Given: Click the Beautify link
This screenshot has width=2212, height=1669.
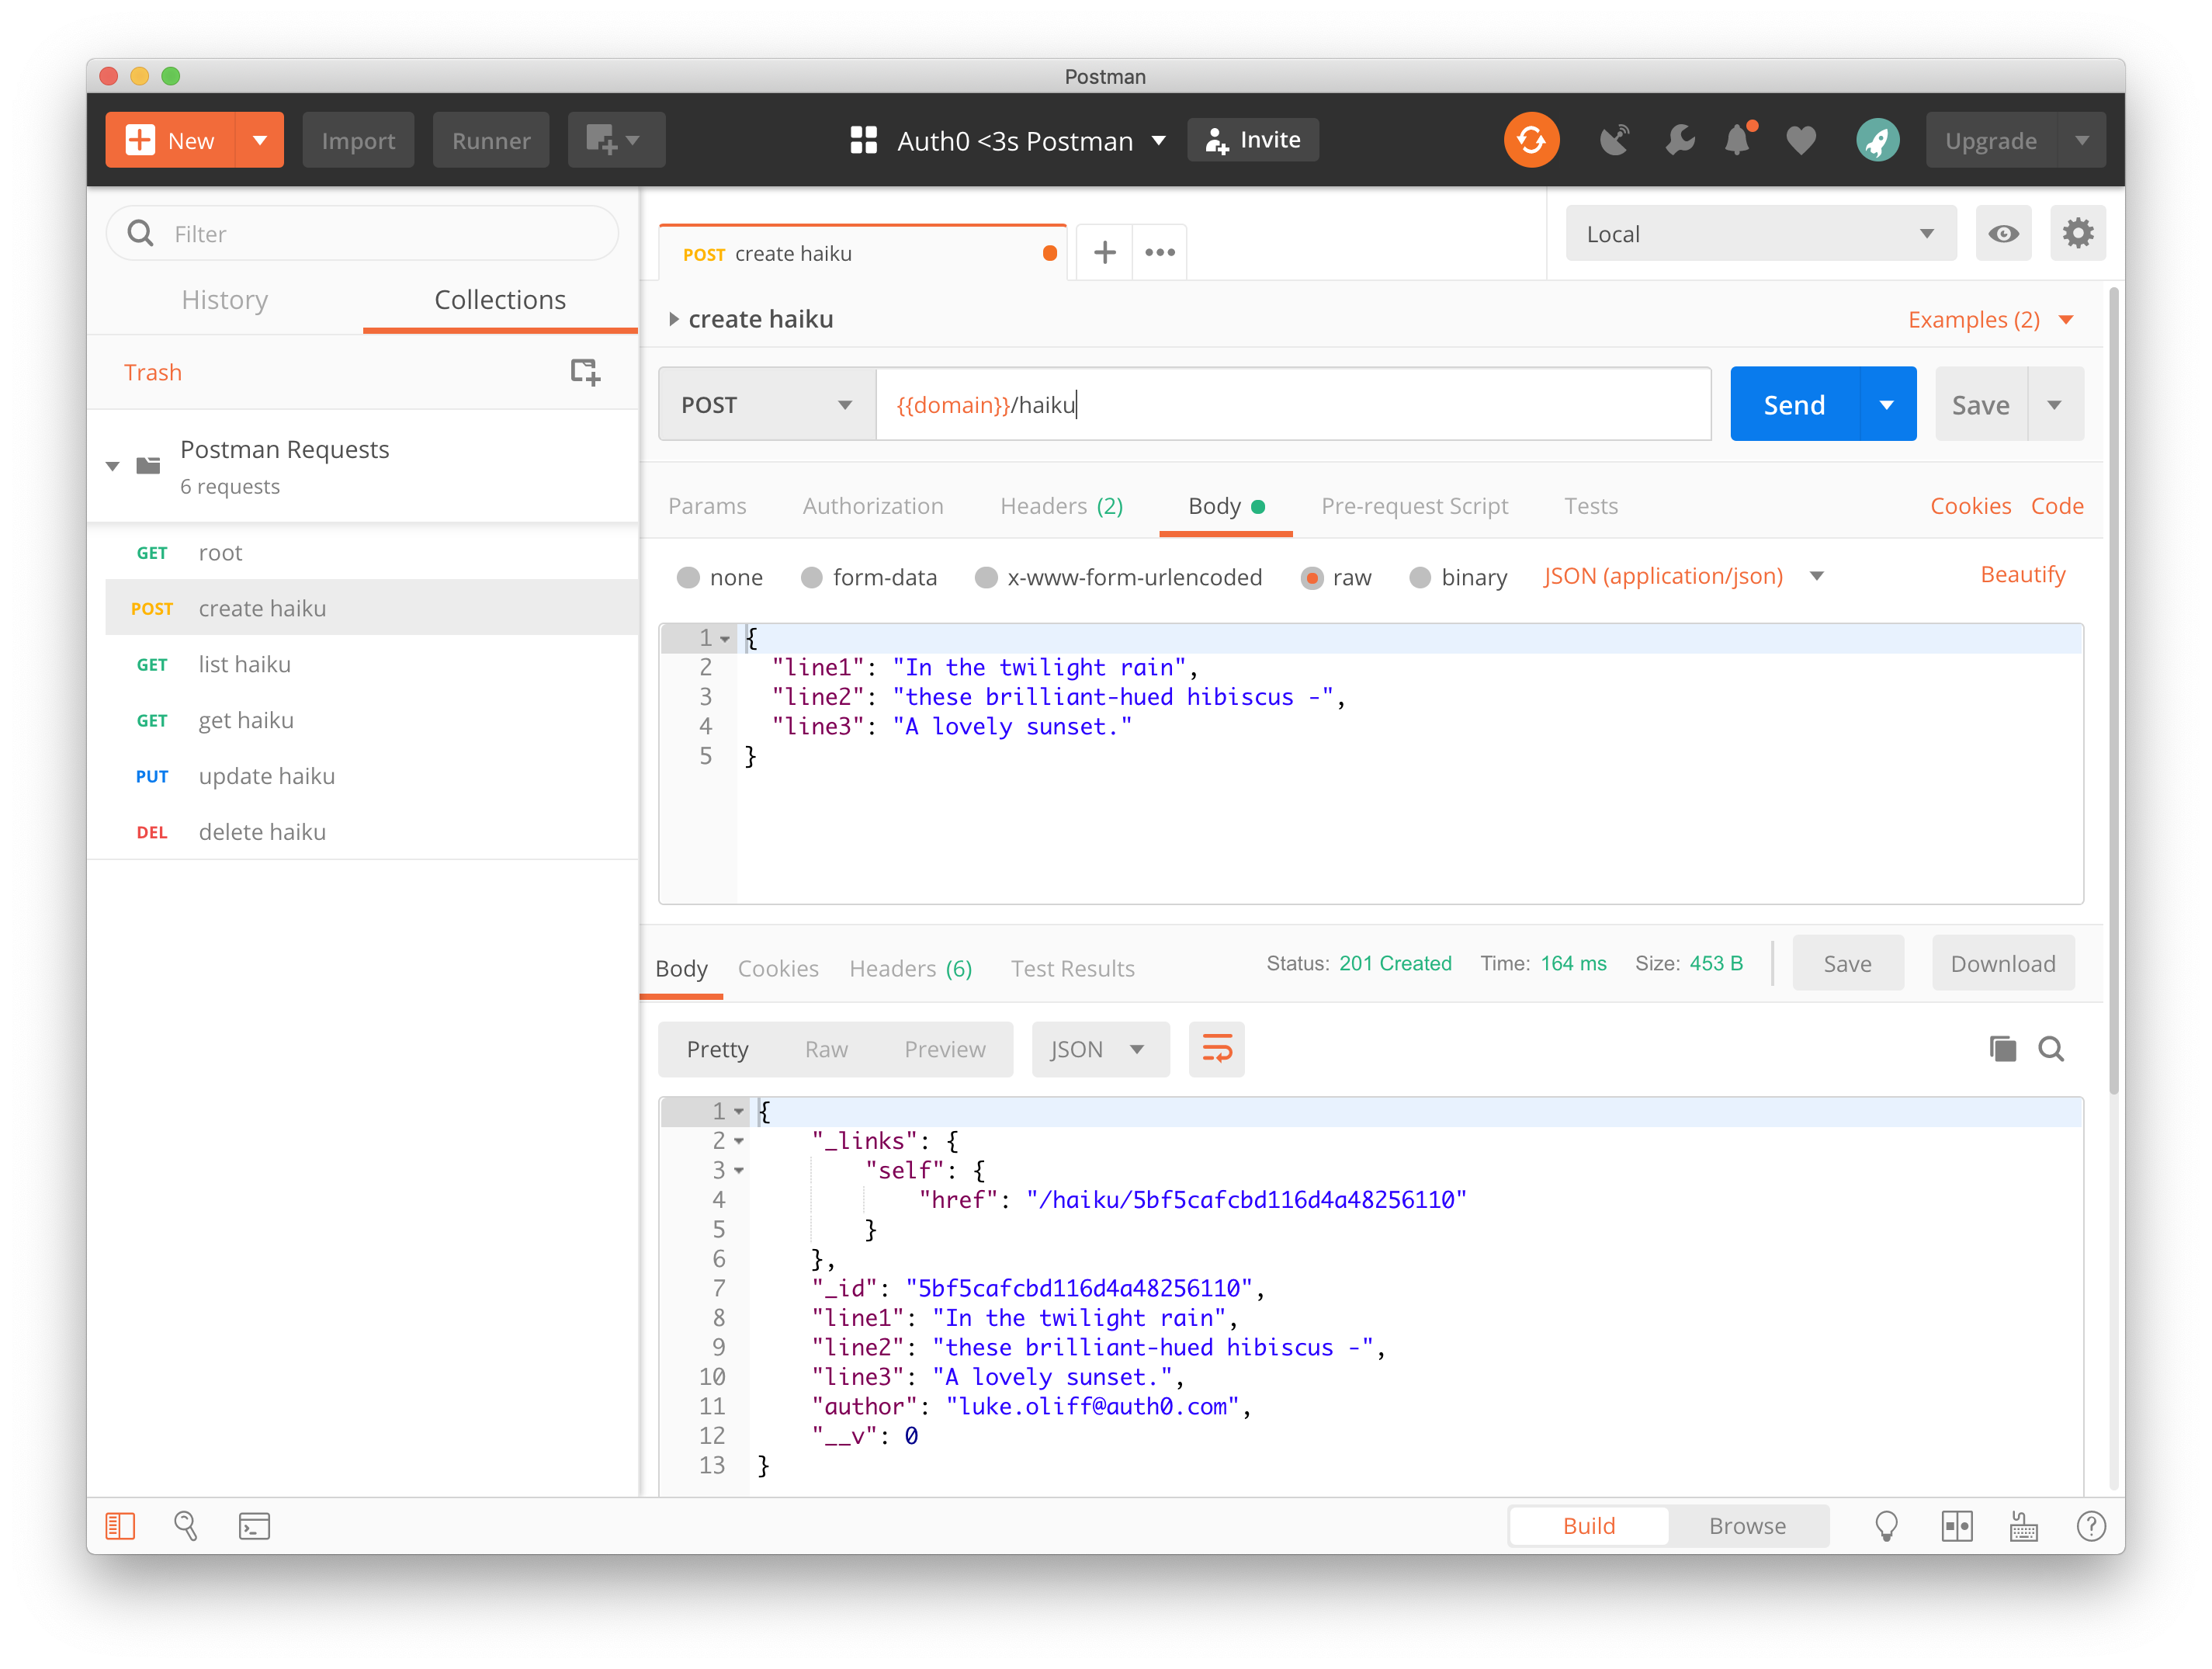Looking at the screenshot, I should (x=2022, y=575).
